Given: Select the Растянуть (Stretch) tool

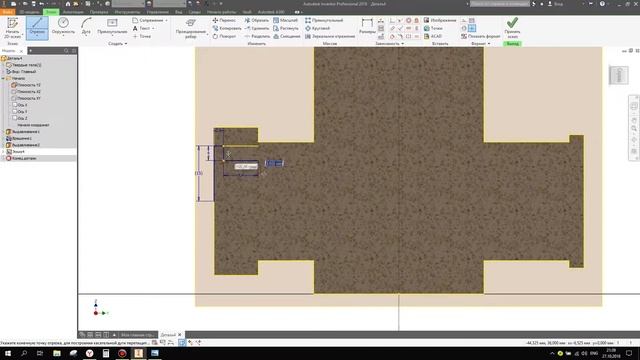Looking at the screenshot, I should click(x=286, y=28).
